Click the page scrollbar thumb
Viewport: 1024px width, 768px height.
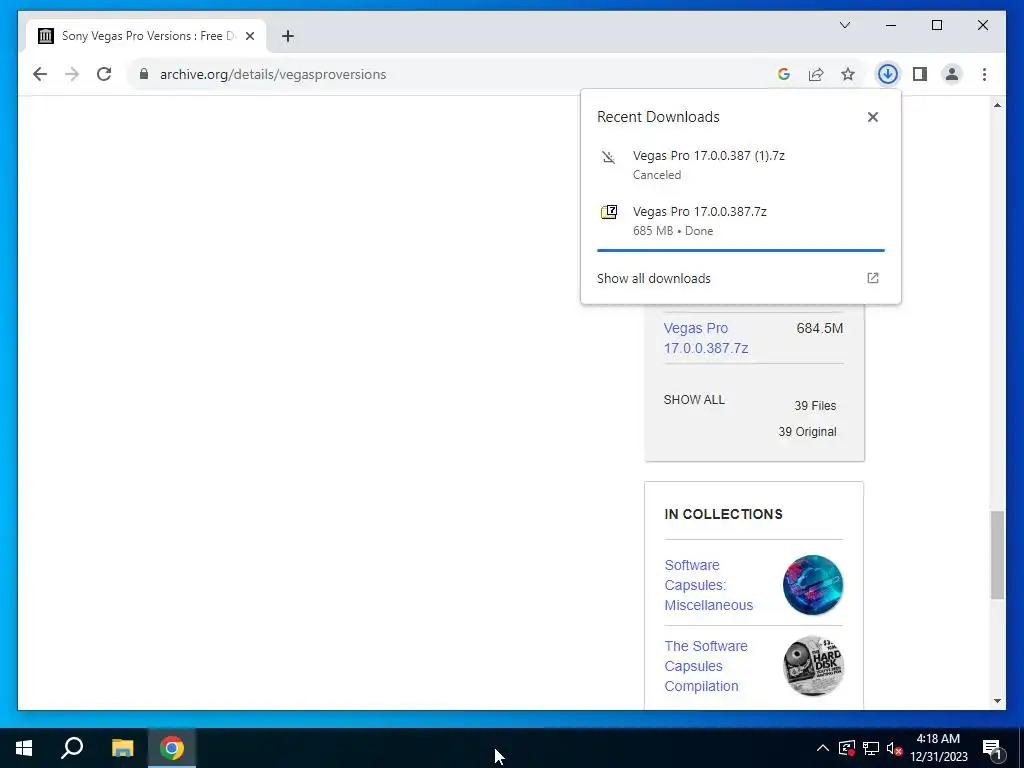click(x=997, y=555)
